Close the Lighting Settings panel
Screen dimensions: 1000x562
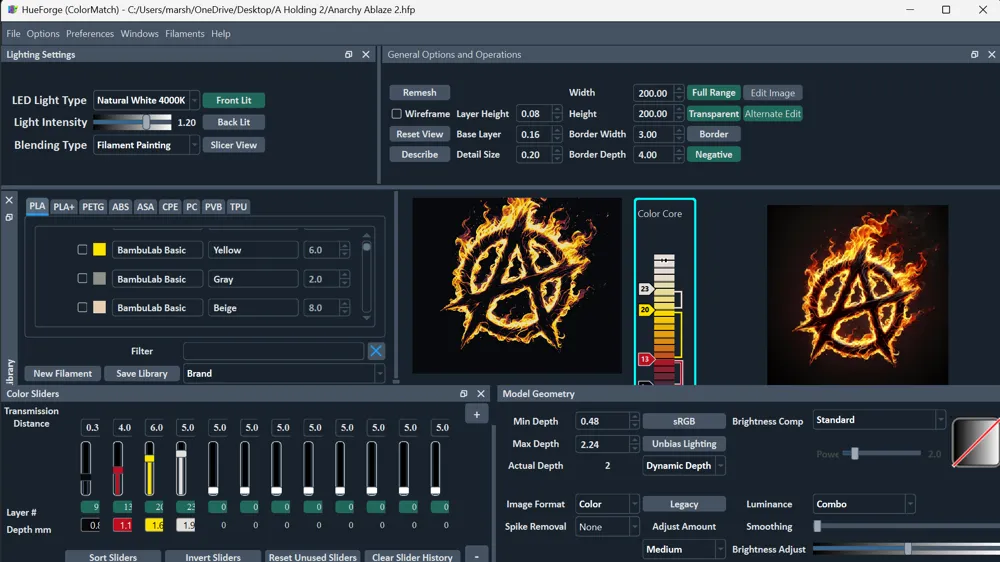365,55
